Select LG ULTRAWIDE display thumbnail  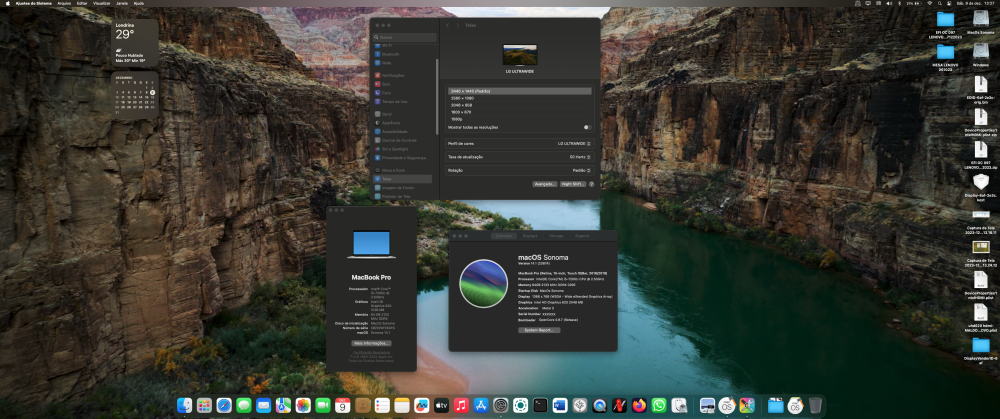coord(520,55)
